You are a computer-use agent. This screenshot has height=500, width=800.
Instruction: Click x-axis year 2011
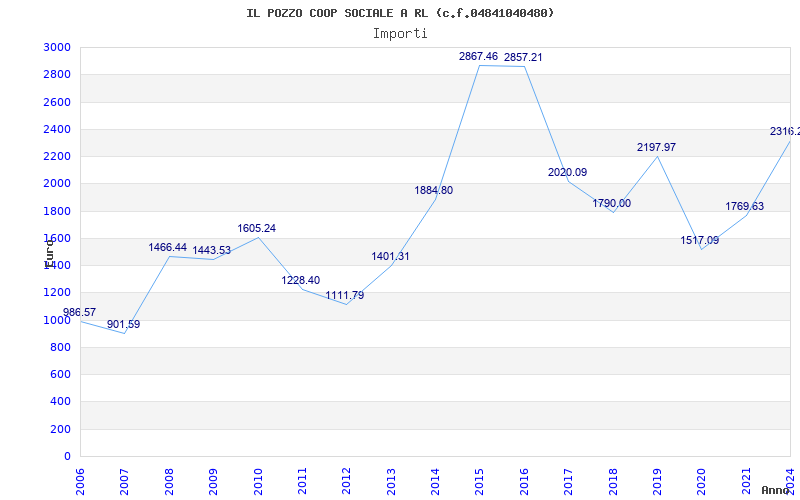point(302,482)
